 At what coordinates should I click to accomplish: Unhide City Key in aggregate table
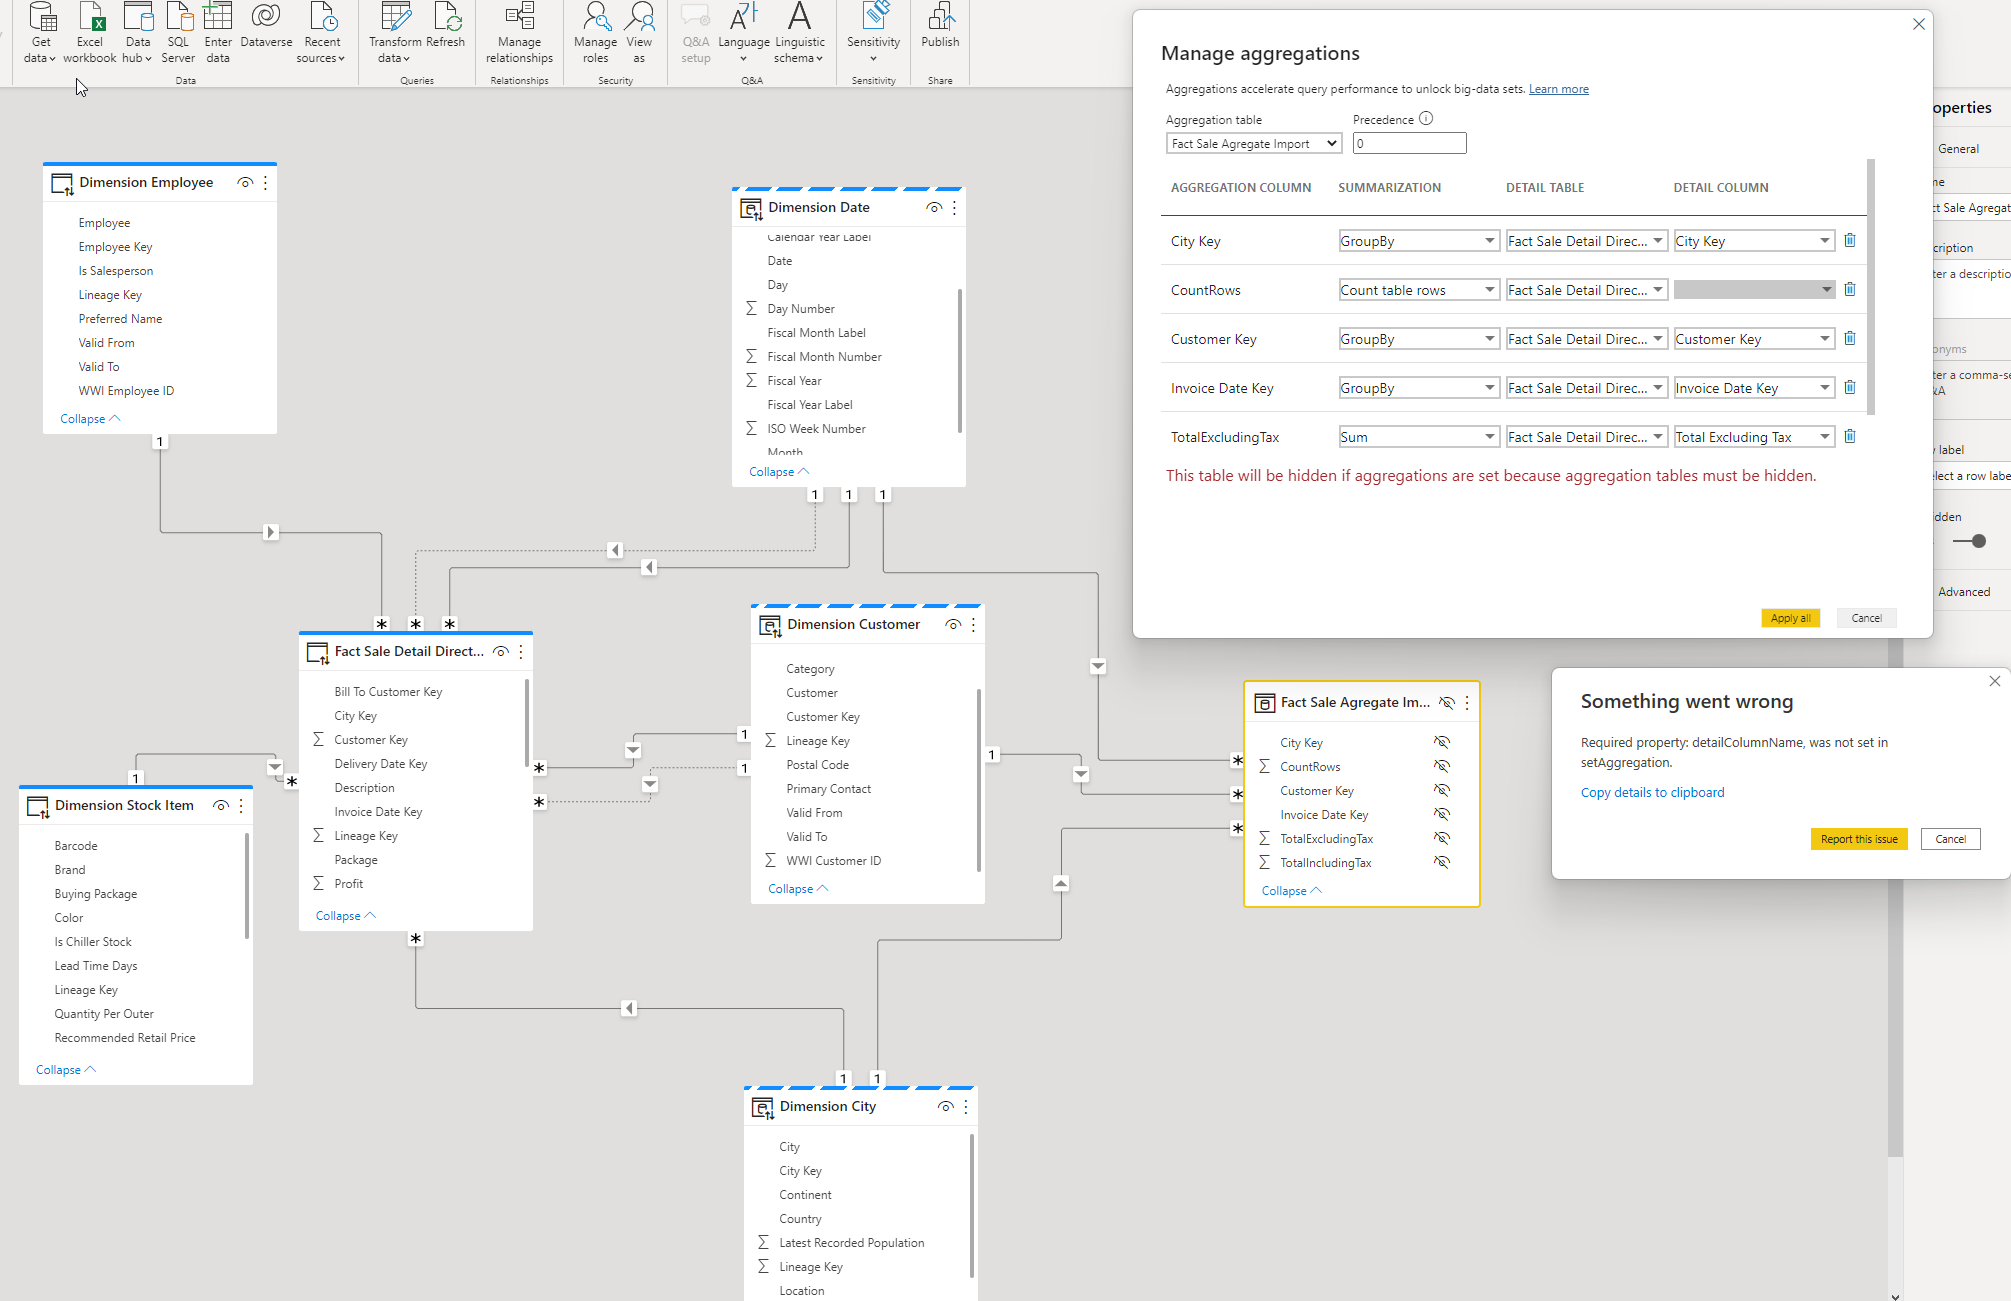pyautogui.click(x=1441, y=742)
